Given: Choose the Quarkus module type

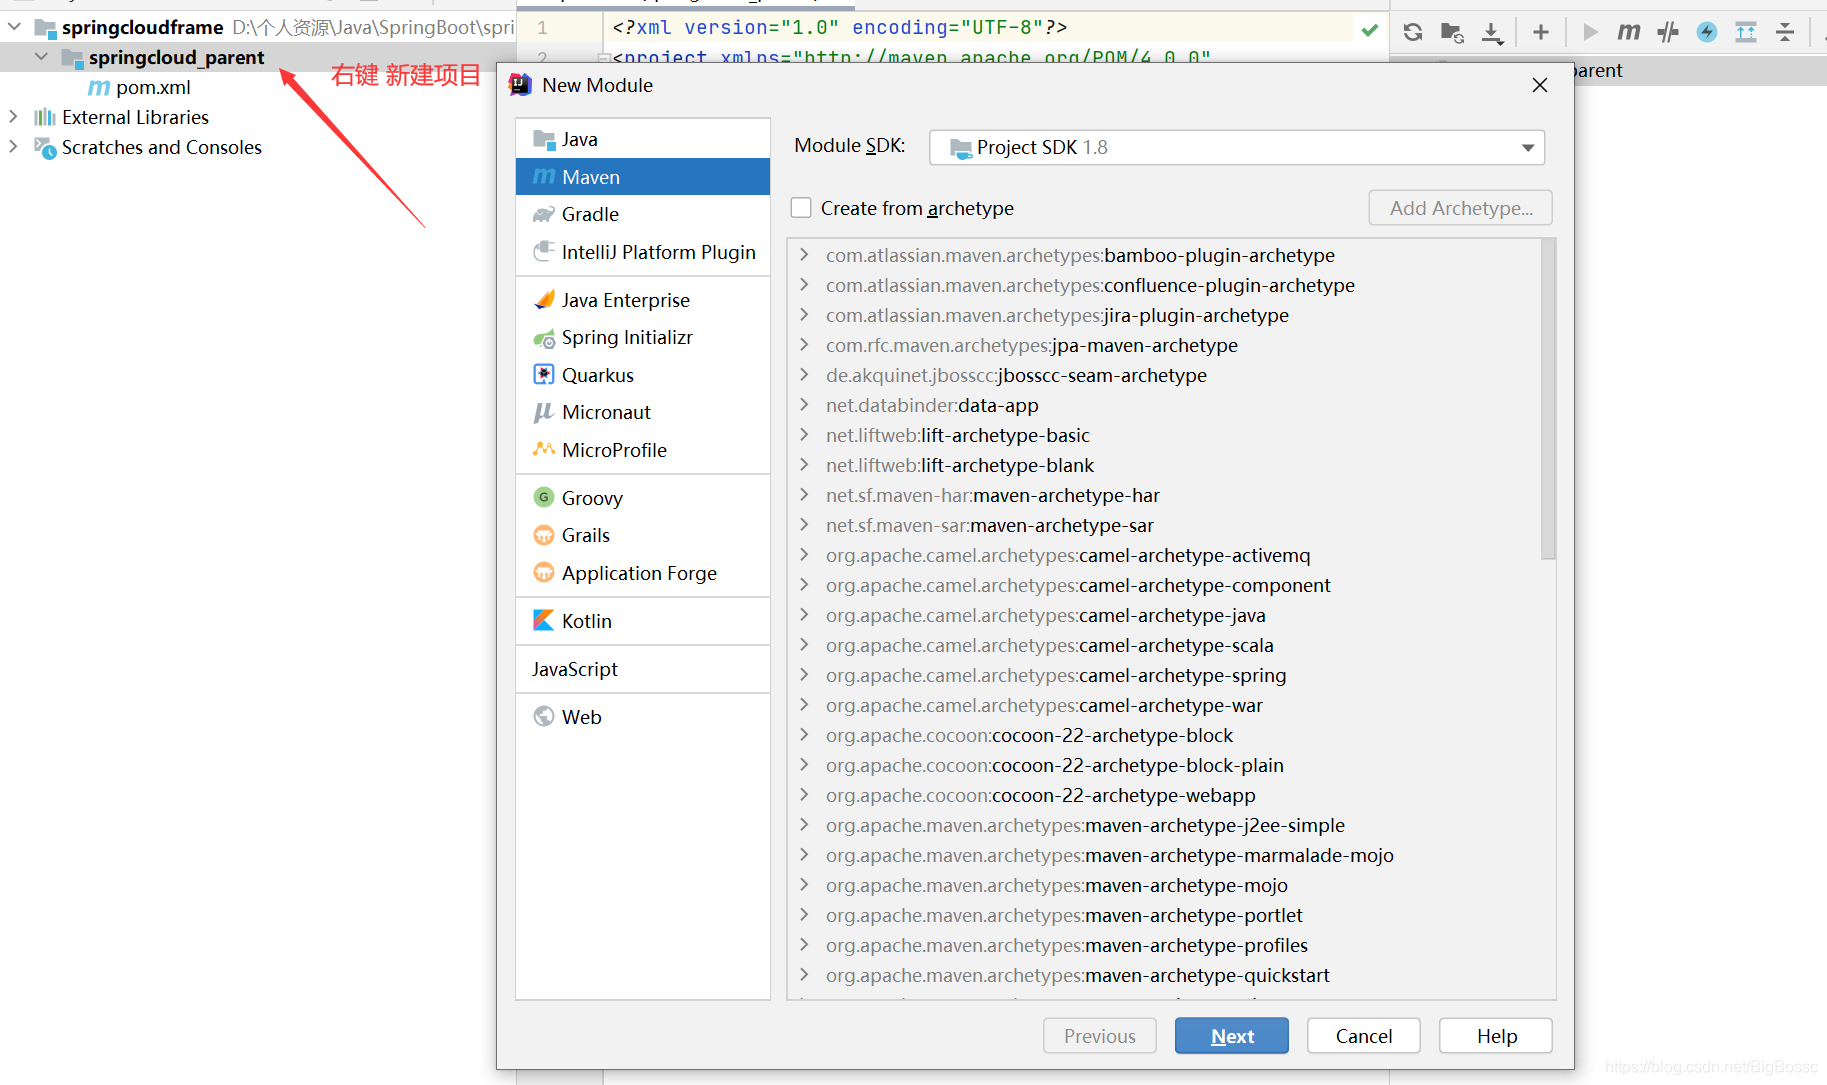Looking at the screenshot, I should (x=643, y=375).
